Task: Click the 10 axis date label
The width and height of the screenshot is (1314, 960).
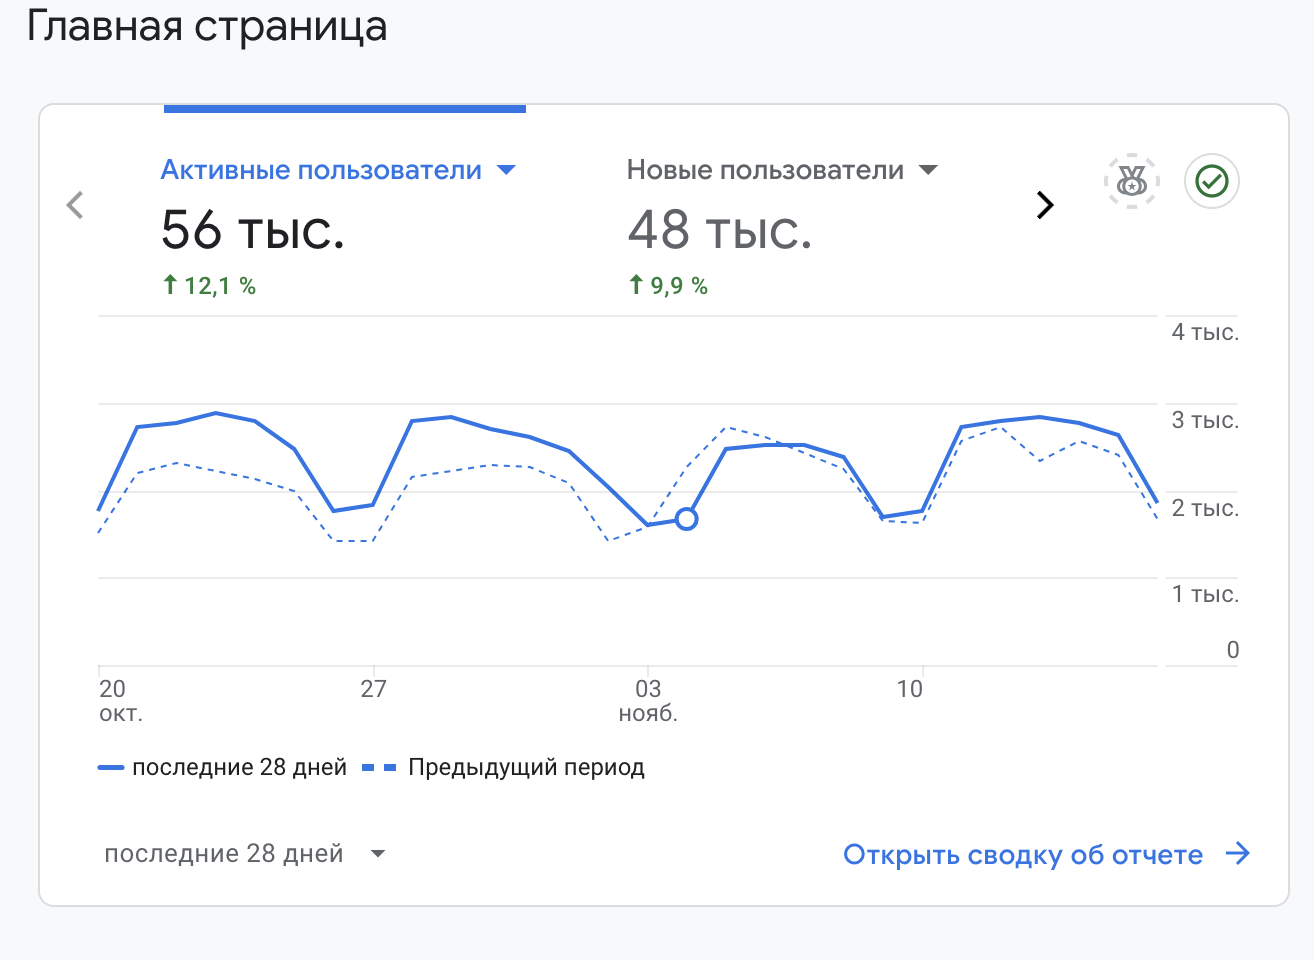Action: point(909,688)
